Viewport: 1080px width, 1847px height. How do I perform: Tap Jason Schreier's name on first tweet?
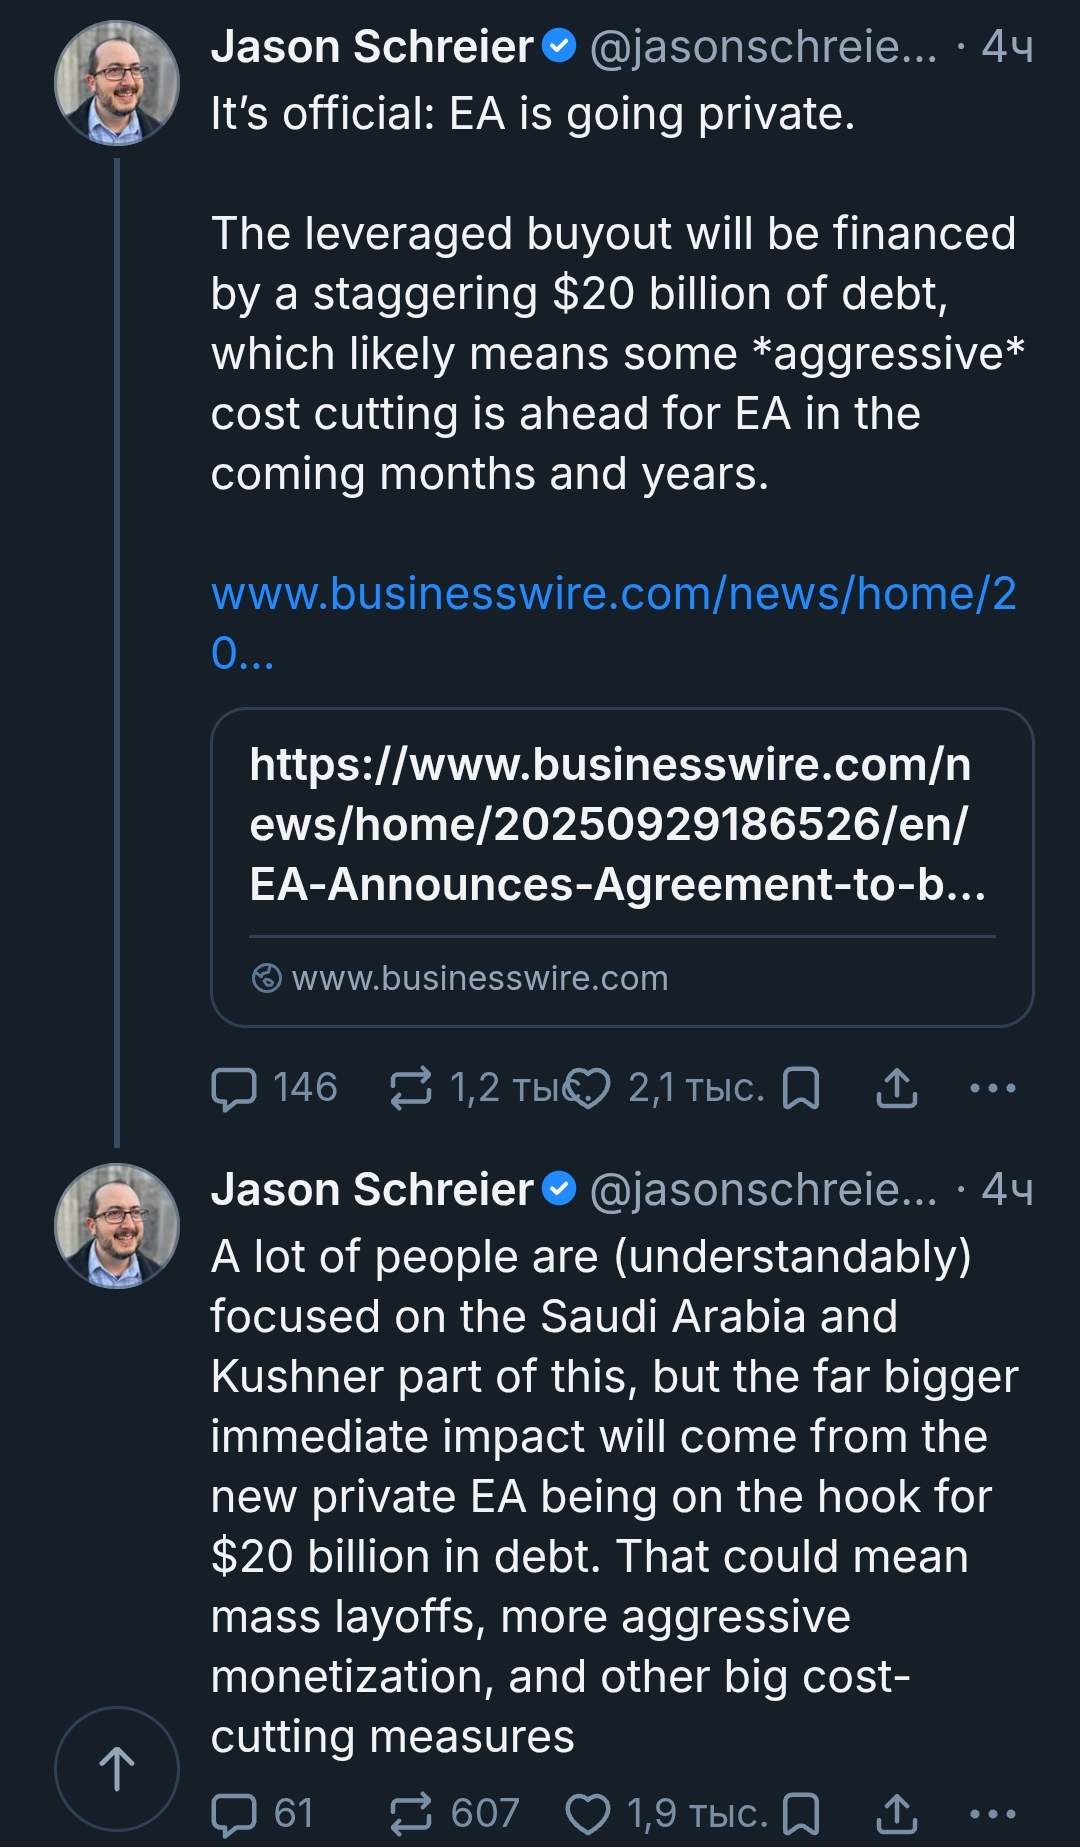372,47
